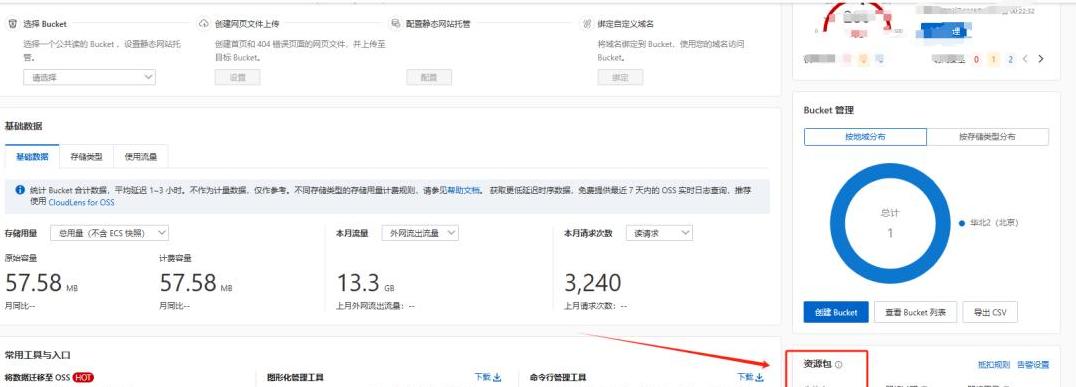Open the CloudLens for OSS link
1076x387 pixels.
[x=81, y=202]
